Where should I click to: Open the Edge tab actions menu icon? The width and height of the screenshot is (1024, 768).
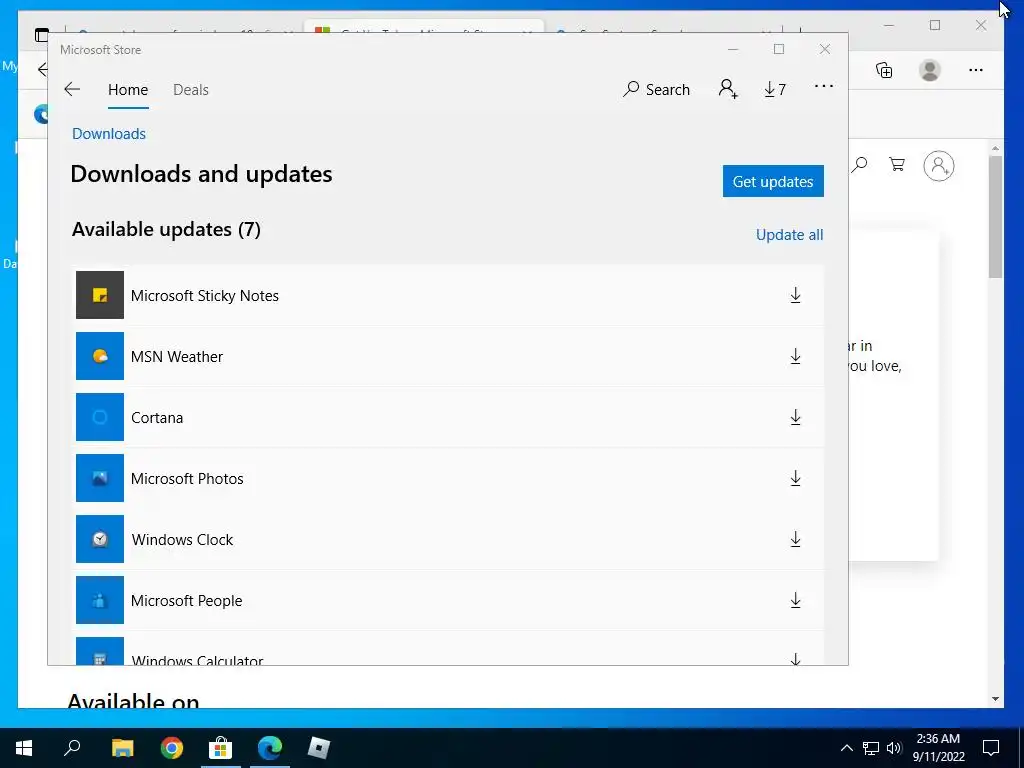(41, 35)
